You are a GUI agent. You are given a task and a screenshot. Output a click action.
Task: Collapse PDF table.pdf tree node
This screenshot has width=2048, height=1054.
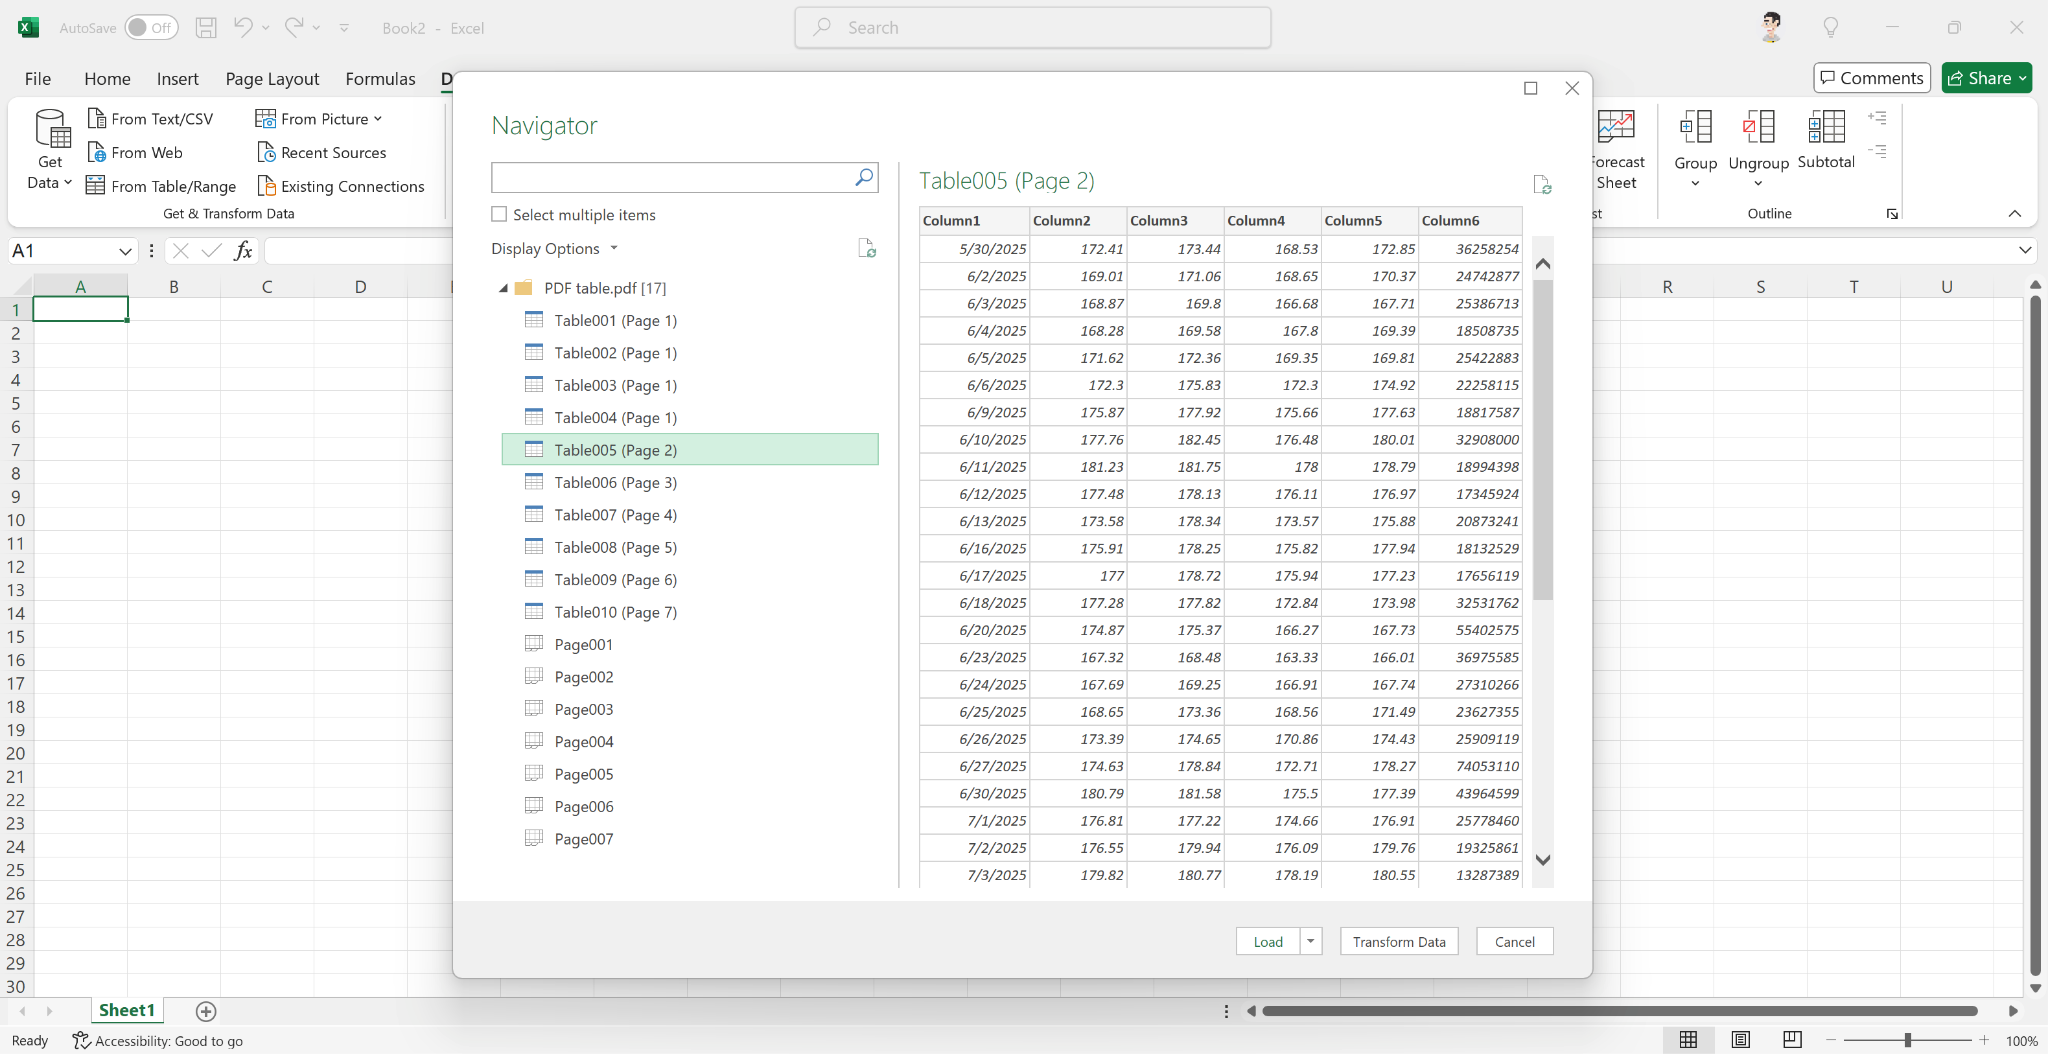[503, 288]
